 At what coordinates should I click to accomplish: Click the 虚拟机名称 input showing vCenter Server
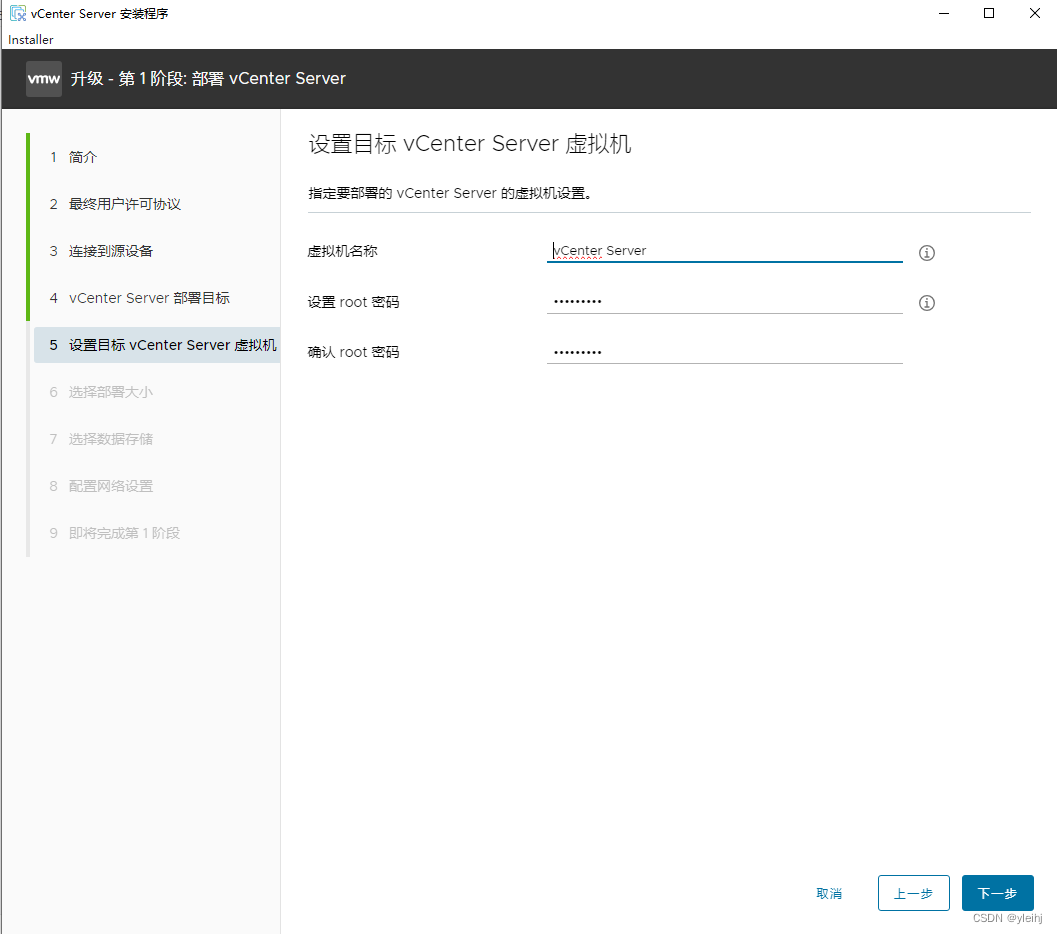click(724, 250)
